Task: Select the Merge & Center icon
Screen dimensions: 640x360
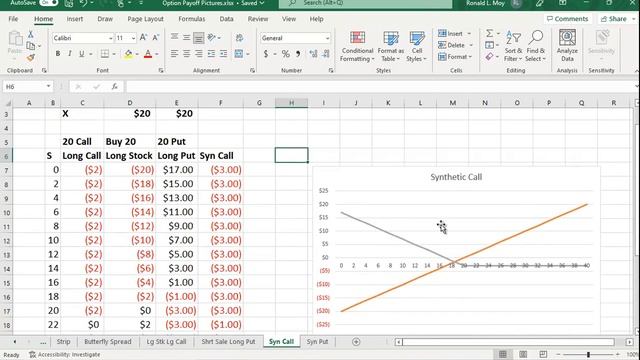Action: click(239, 54)
